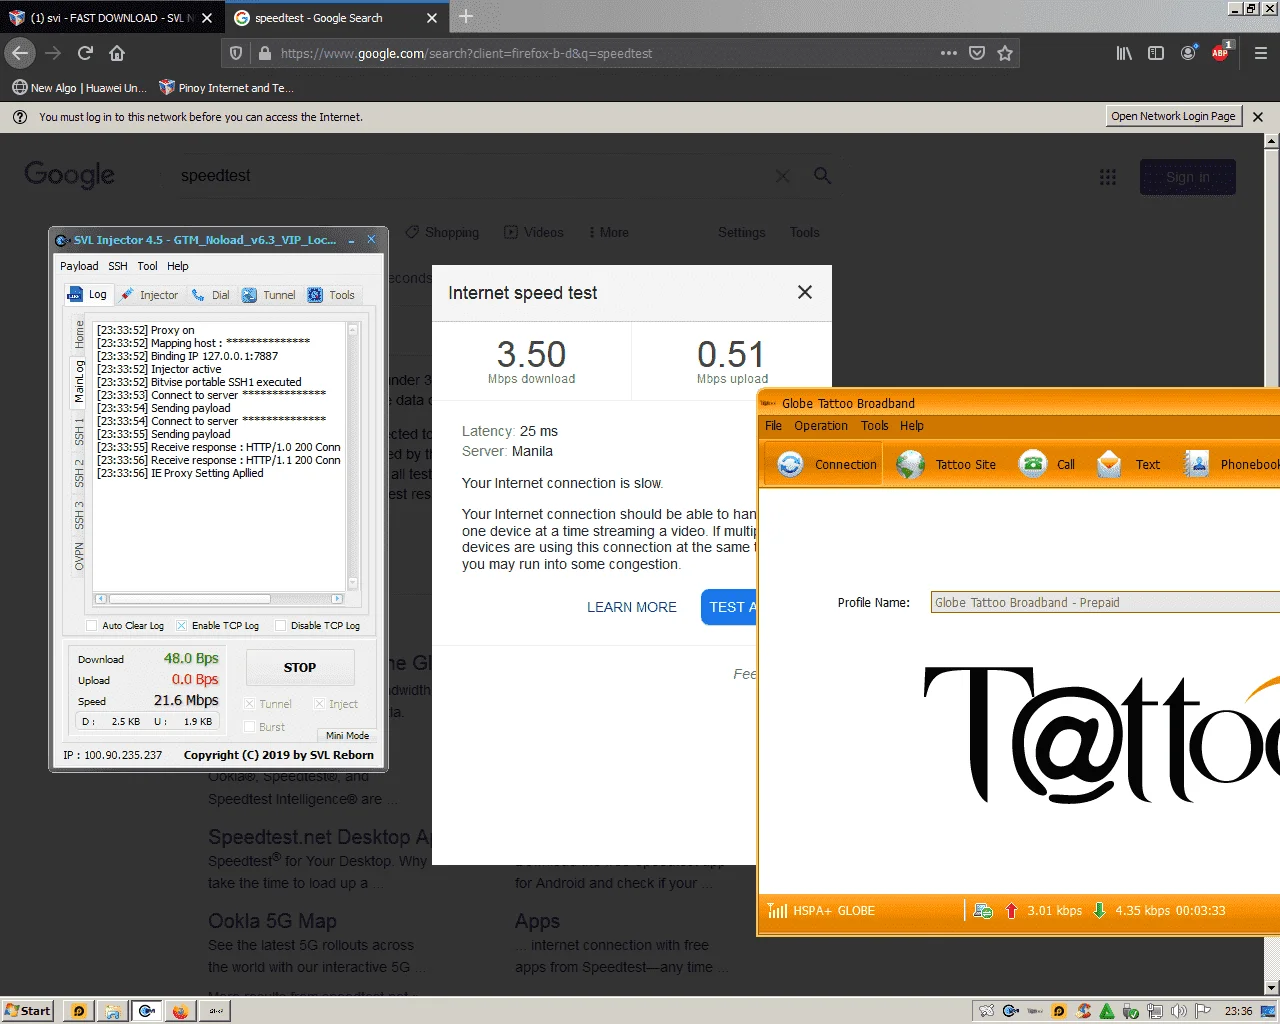Image resolution: width=1280 pixels, height=1024 pixels.
Task: Open the Operation menu
Action: (x=821, y=426)
